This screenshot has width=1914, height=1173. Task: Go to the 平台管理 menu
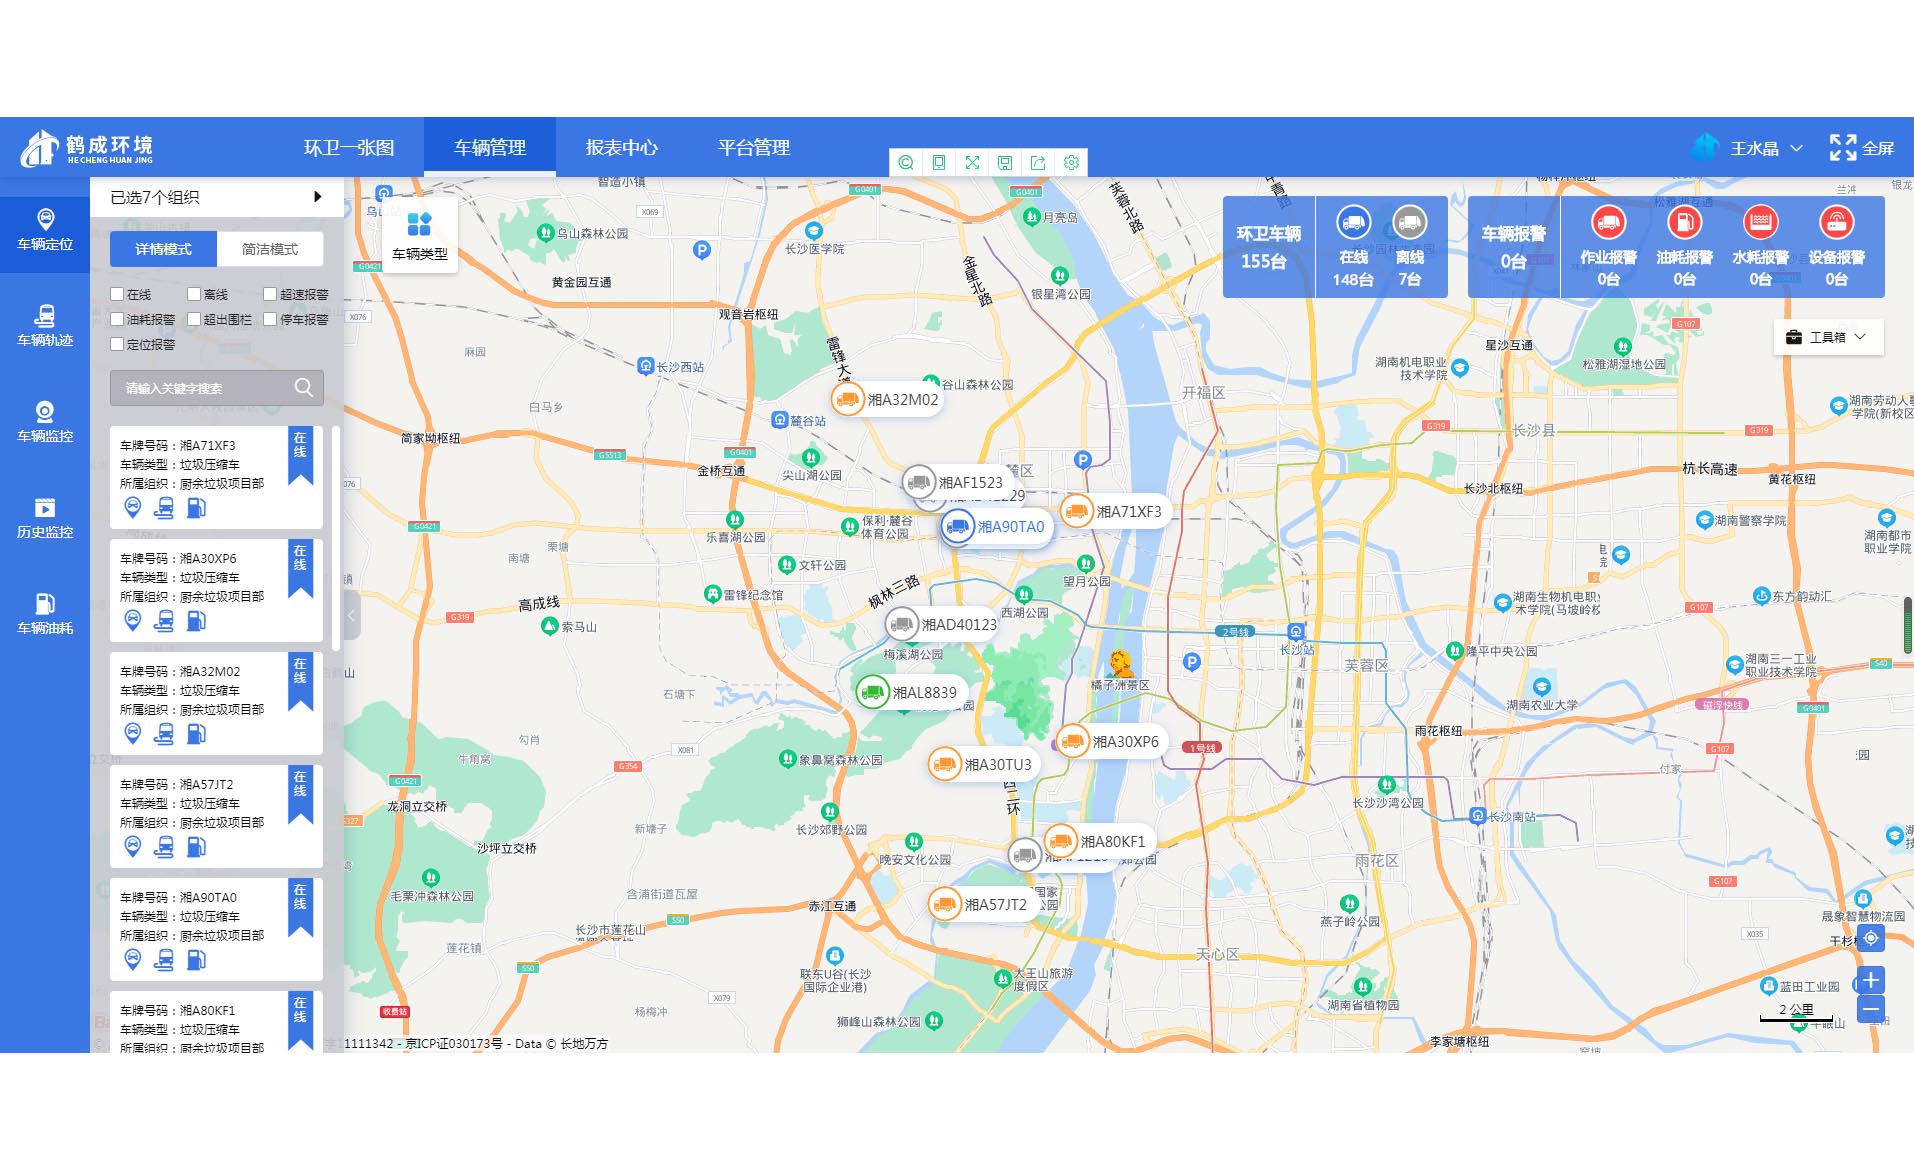[753, 148]
